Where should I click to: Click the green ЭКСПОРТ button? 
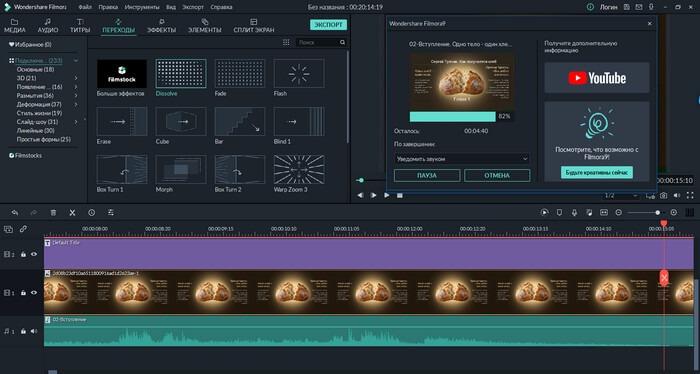[329, 25]
